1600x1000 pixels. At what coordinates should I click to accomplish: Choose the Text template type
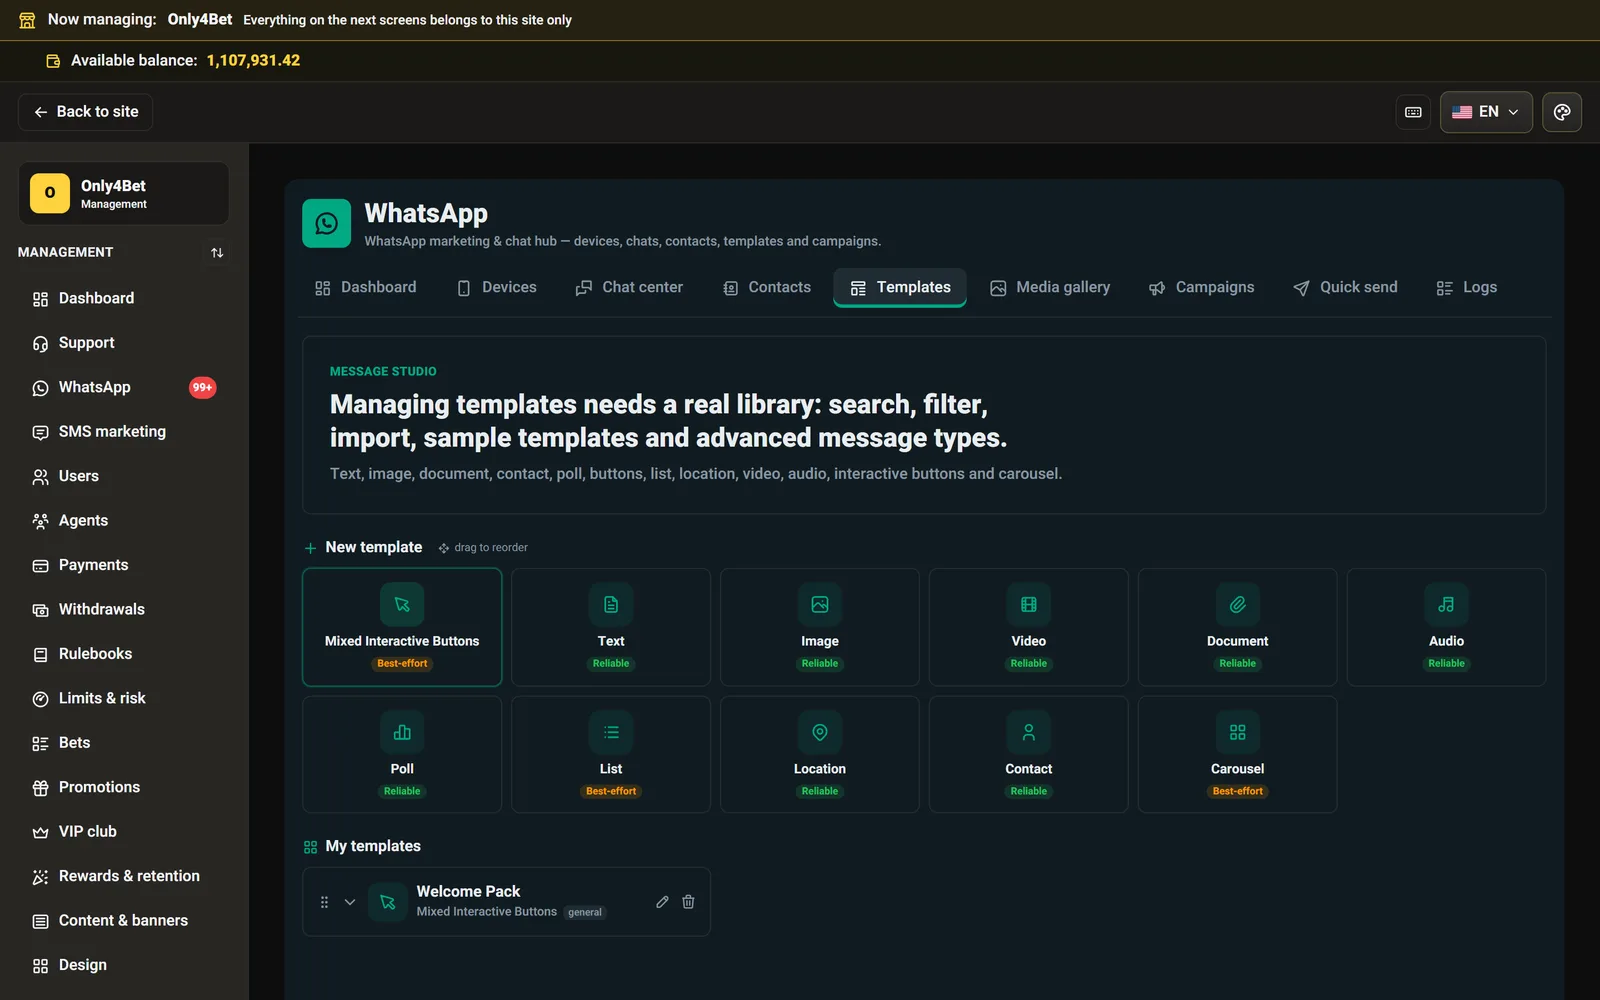(611, 627)
